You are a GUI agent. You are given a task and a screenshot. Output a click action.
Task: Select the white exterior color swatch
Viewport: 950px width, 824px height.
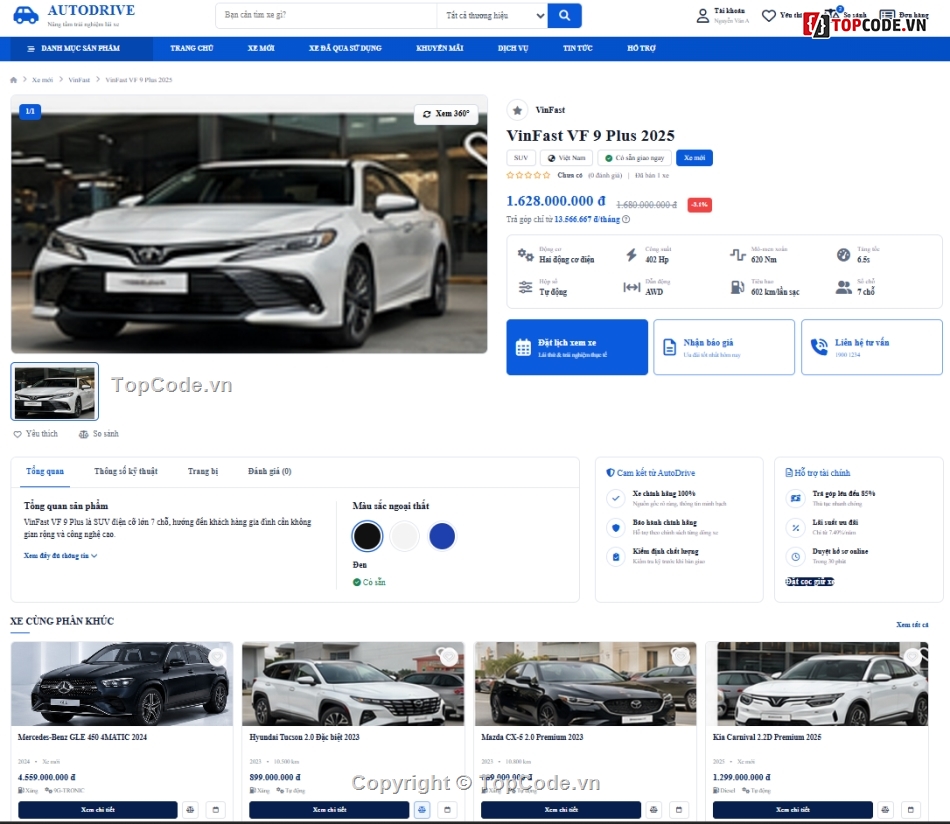click(404, 536)
